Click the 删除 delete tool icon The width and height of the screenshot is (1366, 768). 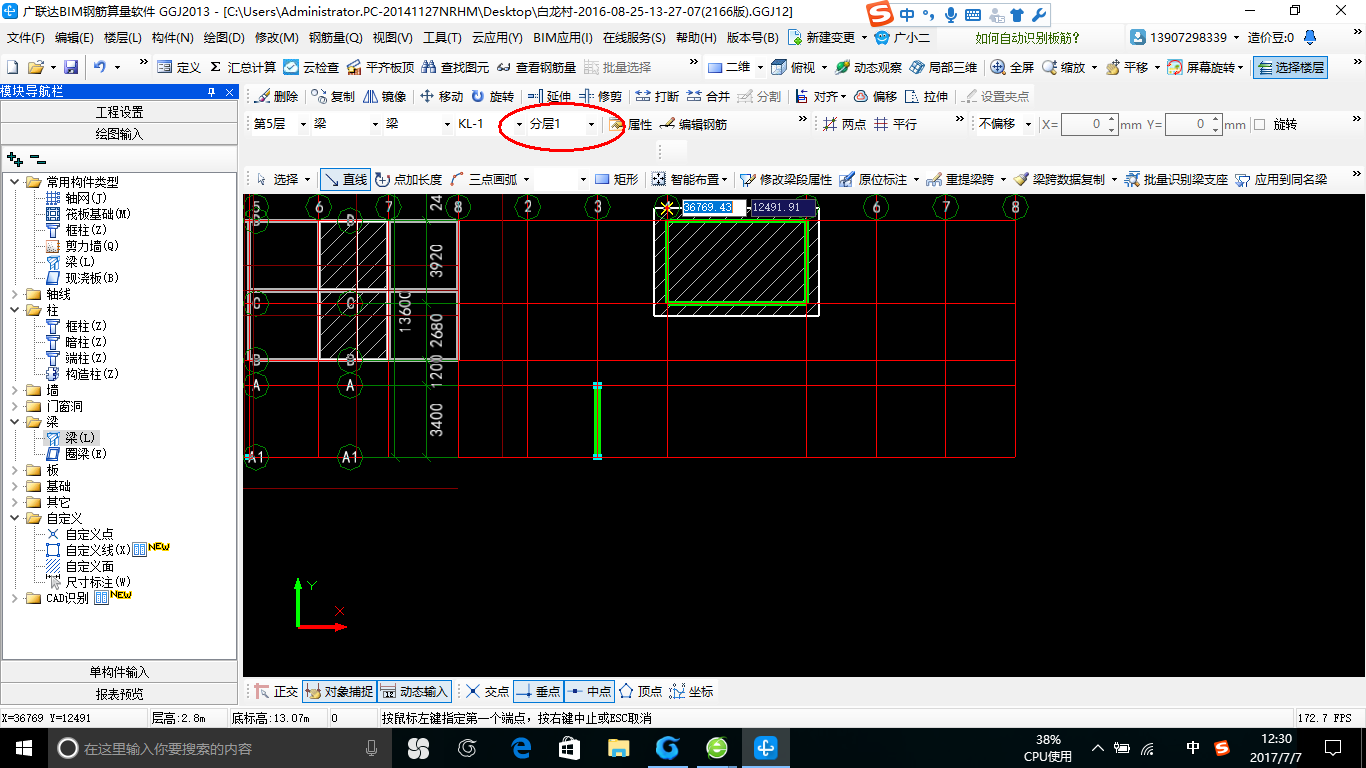click(277, 97)
